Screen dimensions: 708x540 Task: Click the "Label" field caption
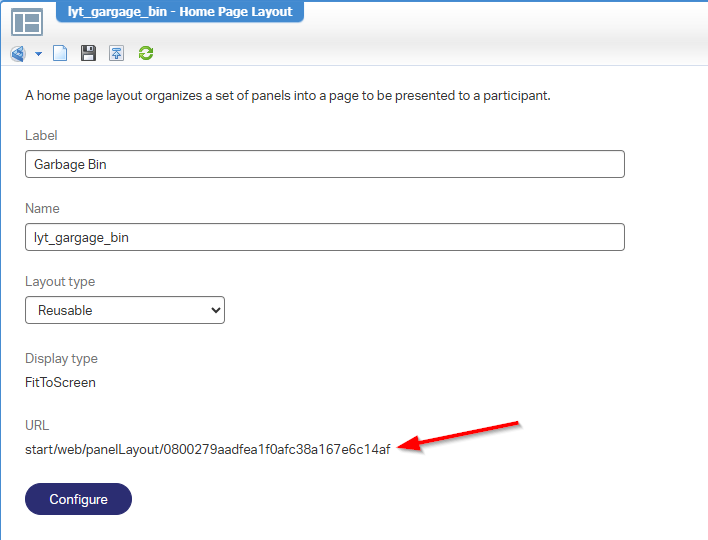pyautogui.click(x=41, y=135)
